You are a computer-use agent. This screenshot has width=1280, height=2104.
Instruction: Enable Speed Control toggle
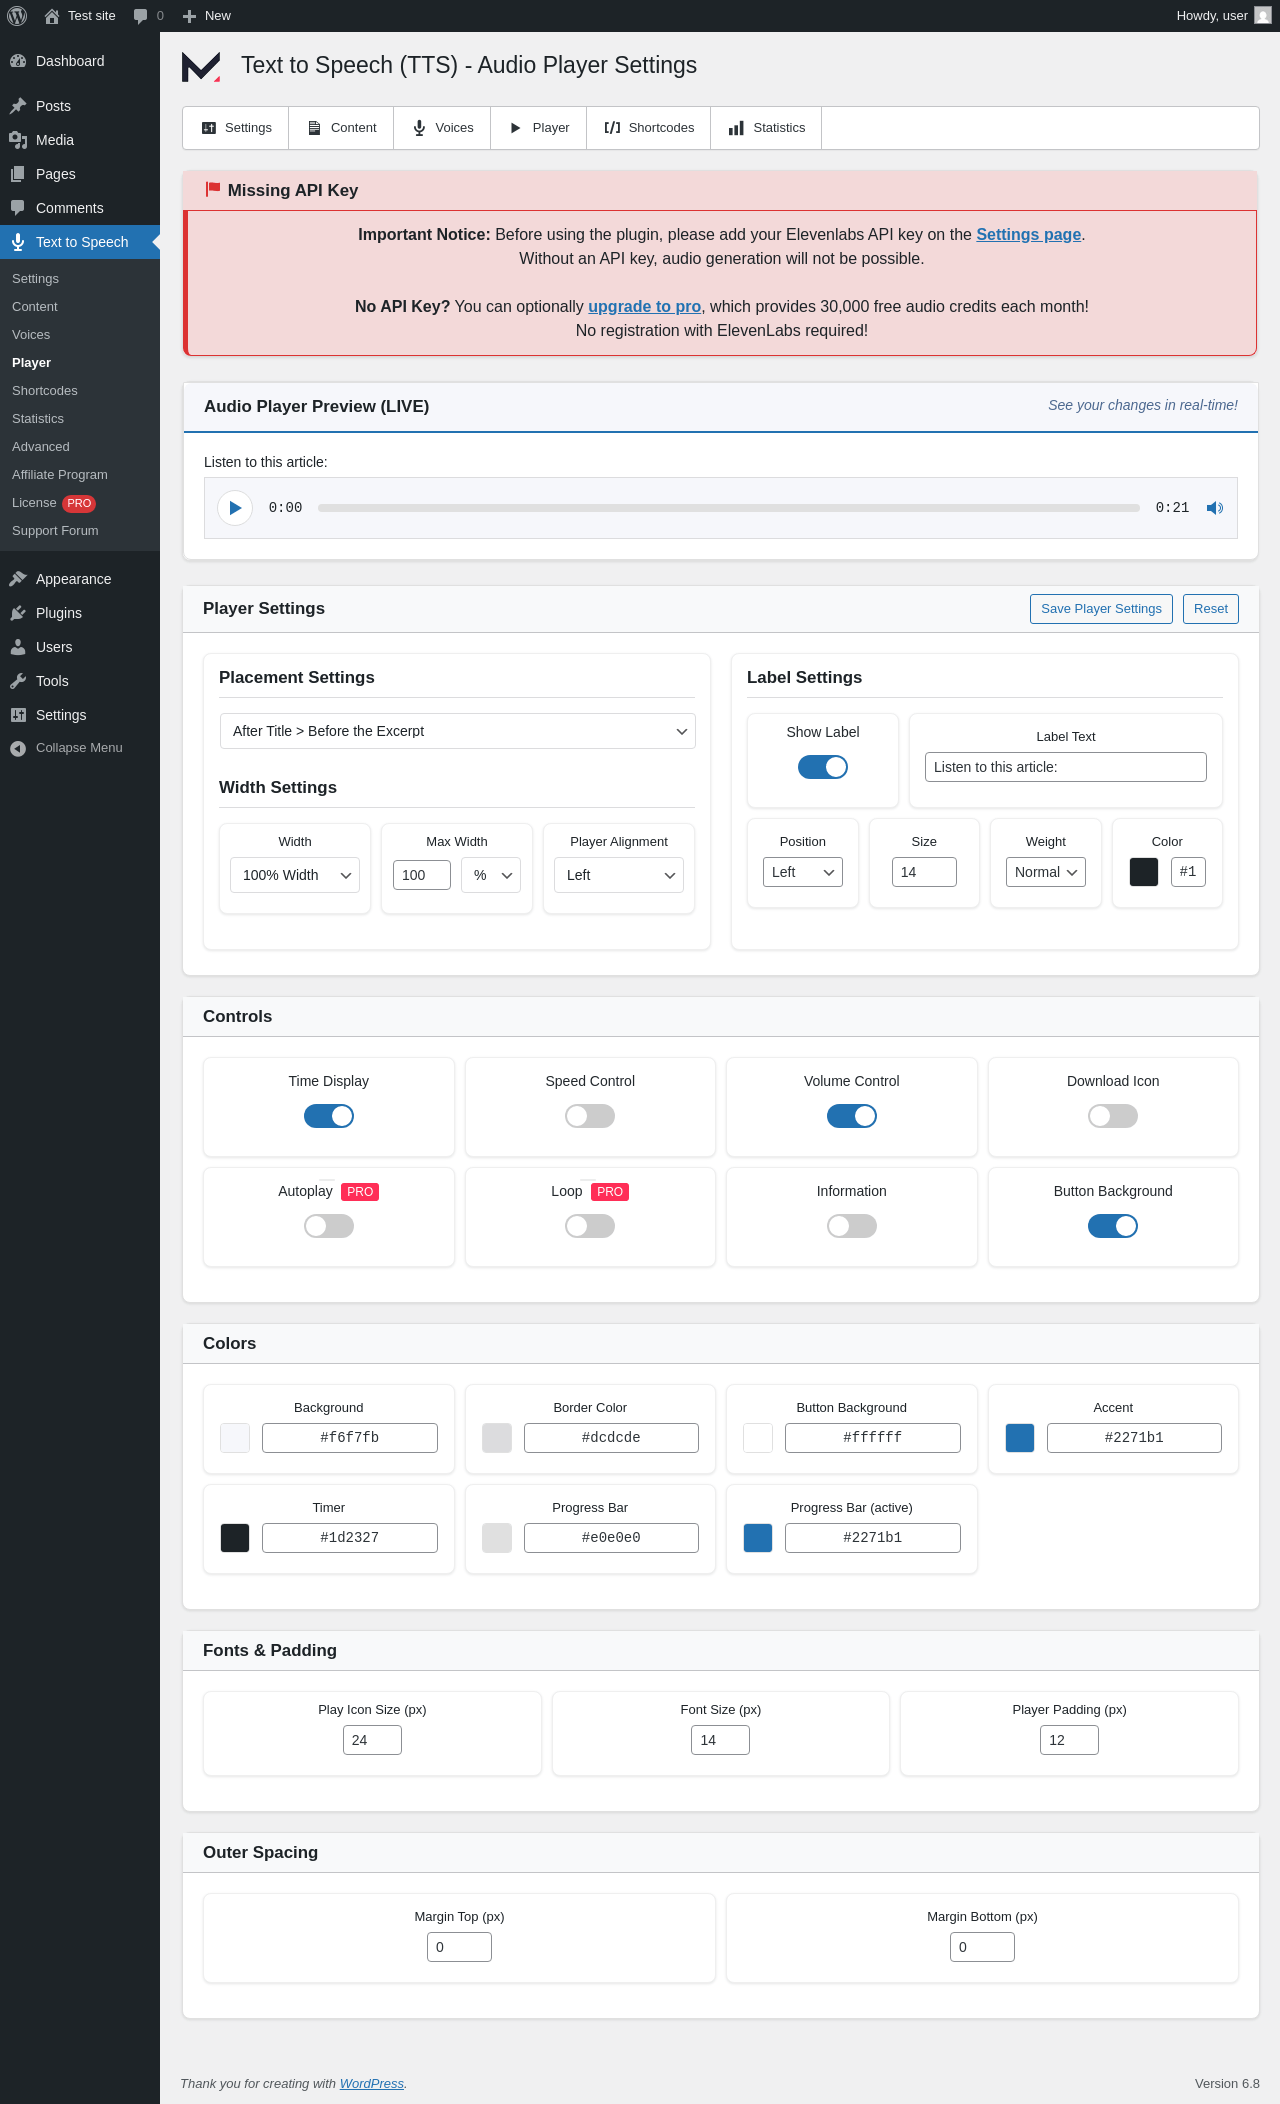(x=590, y=1116)
